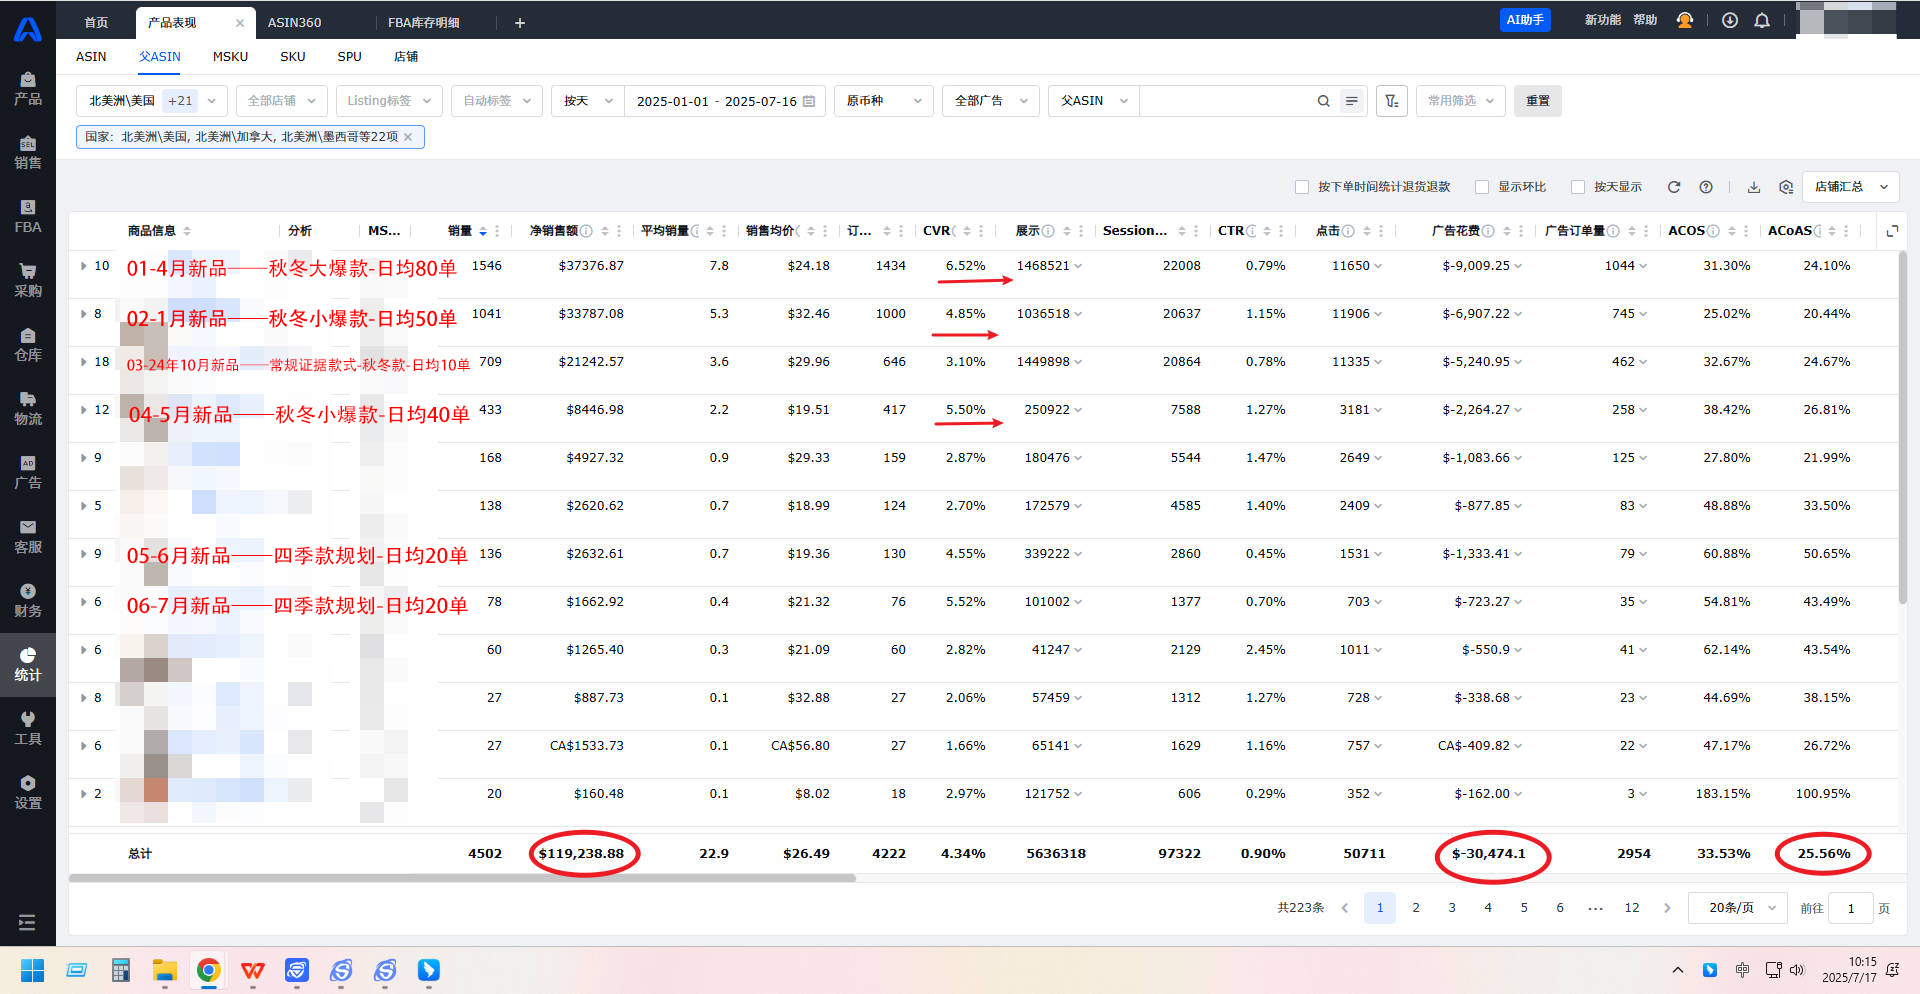
Task: Select the MSKU sub-tab
Action: (x=230, y=57)
